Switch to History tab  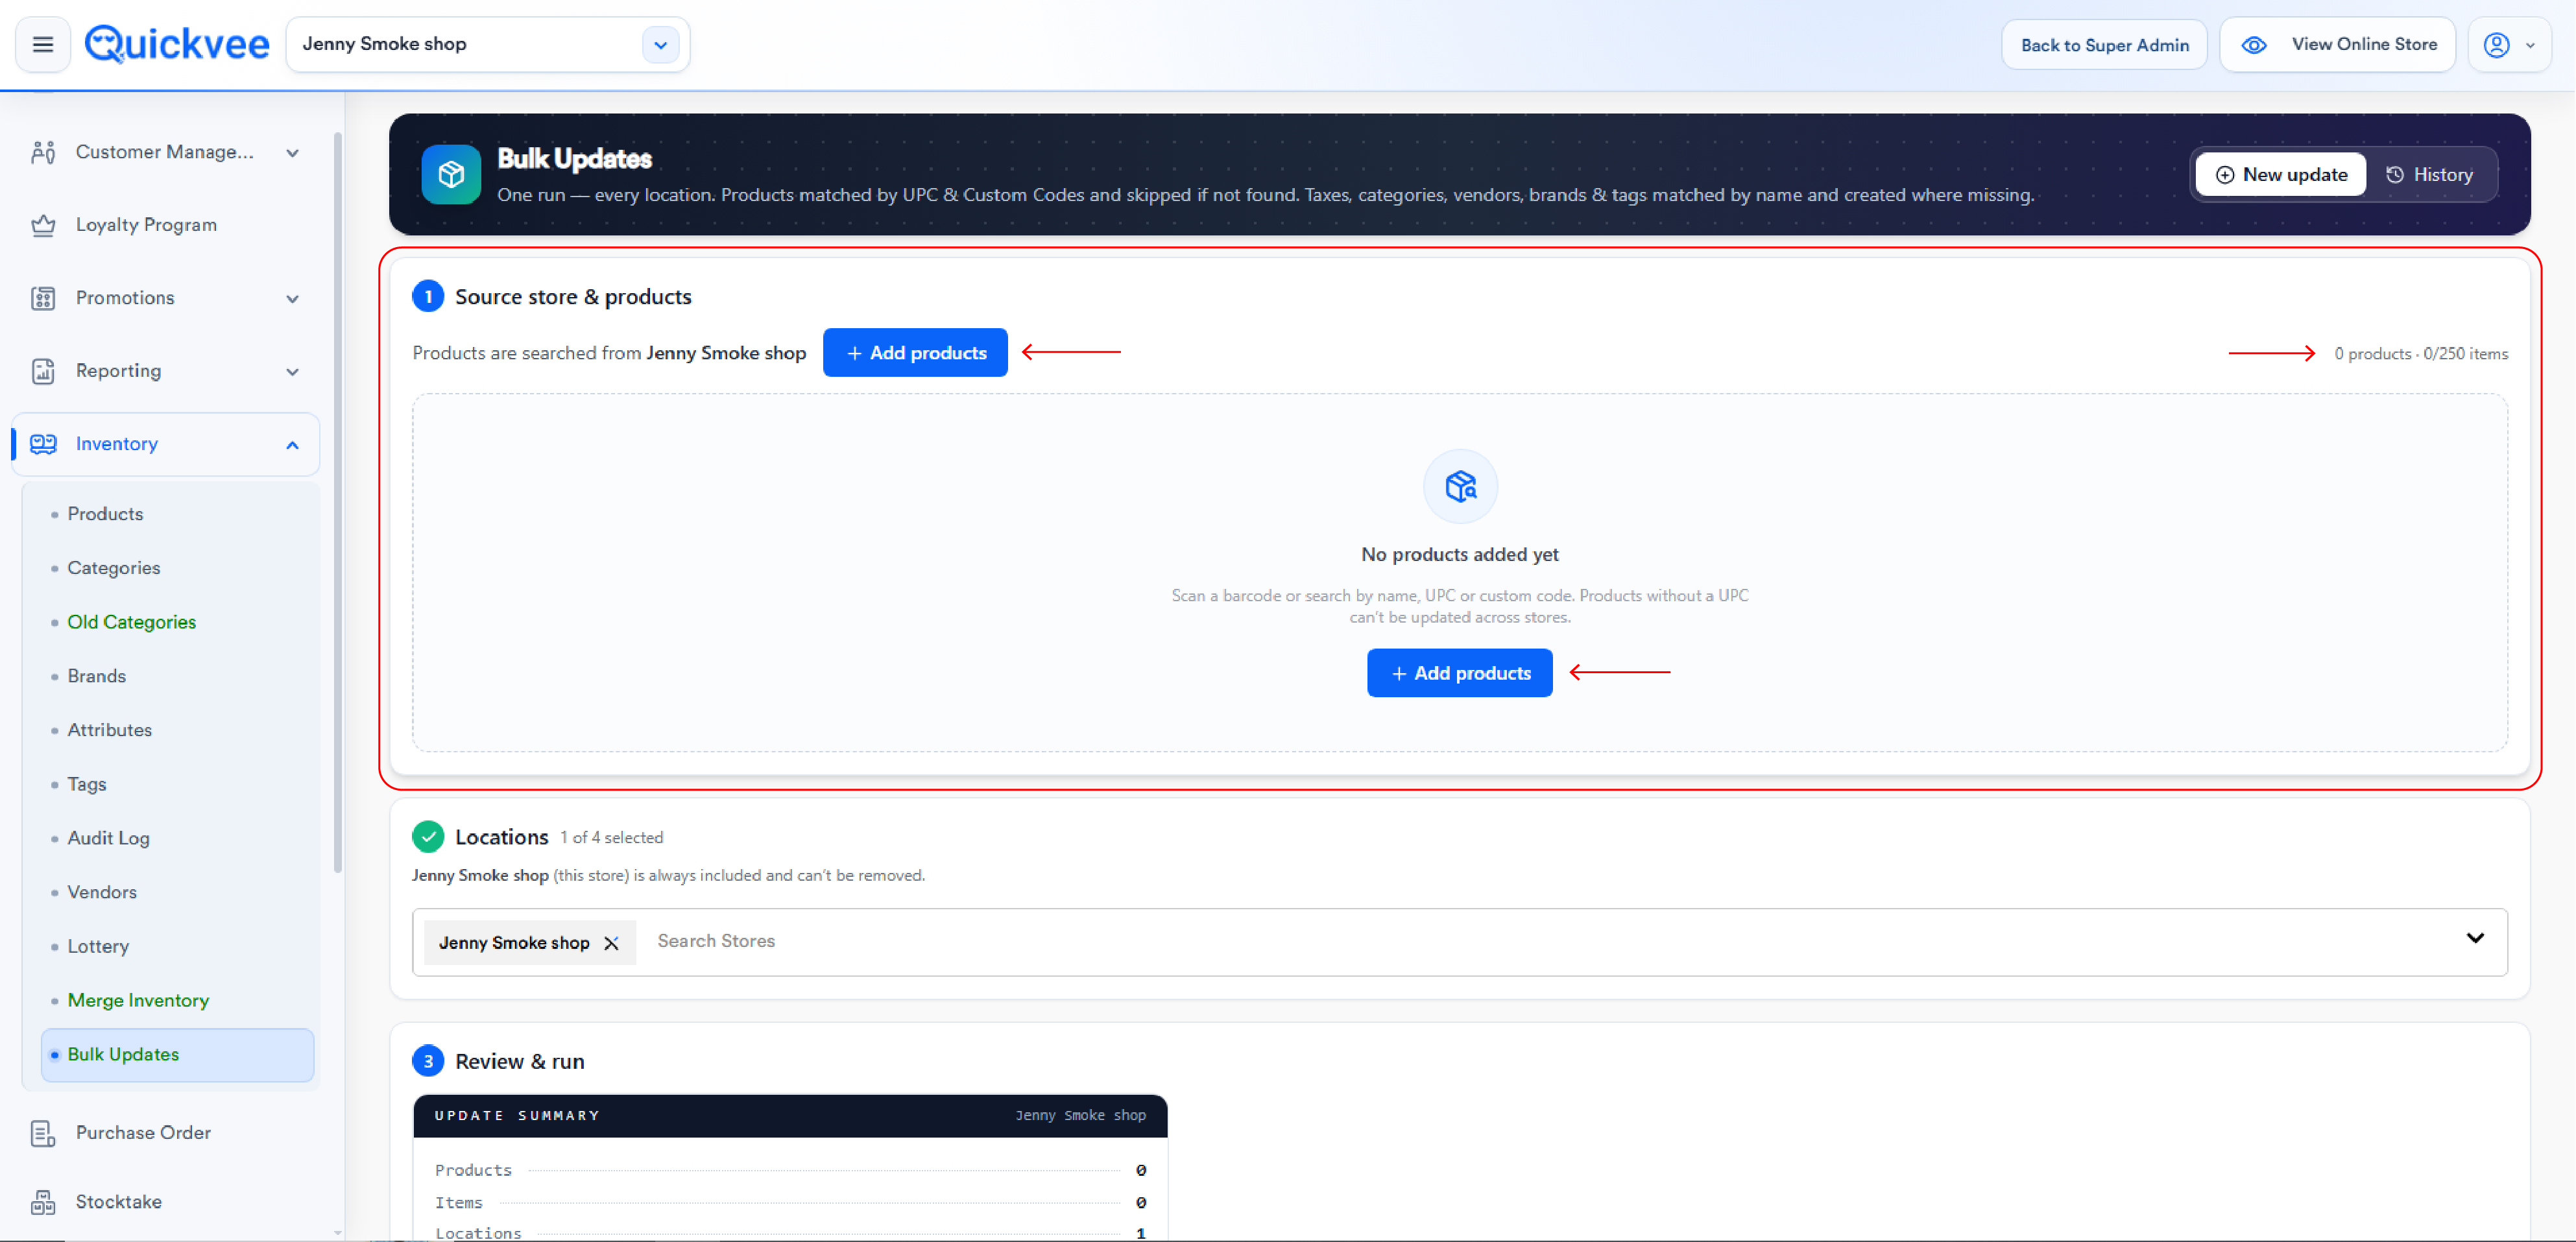pyautogui.click(x=2430, y=175)
